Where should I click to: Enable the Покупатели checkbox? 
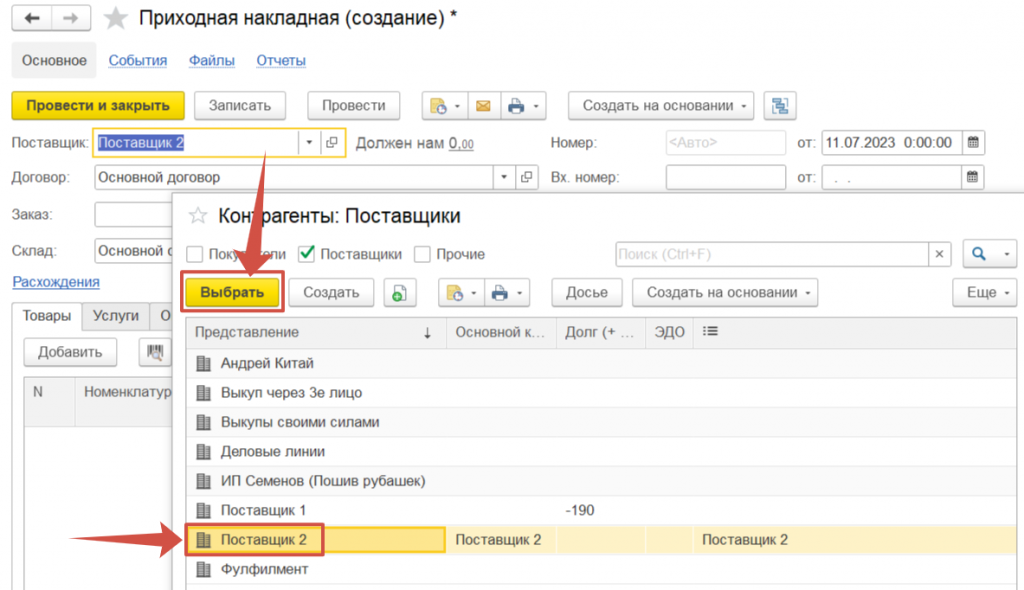pos(195,255)
